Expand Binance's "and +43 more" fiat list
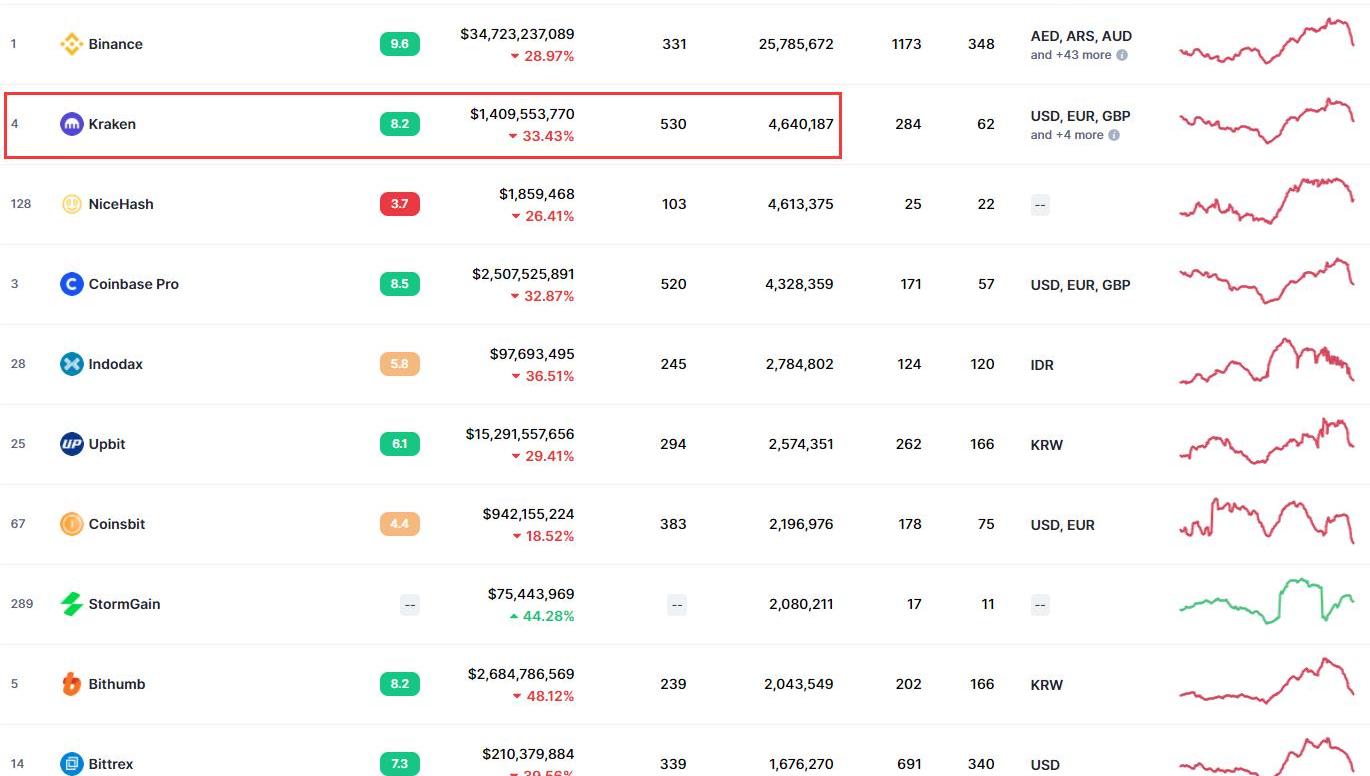1370x776 pixels. 1070,55
